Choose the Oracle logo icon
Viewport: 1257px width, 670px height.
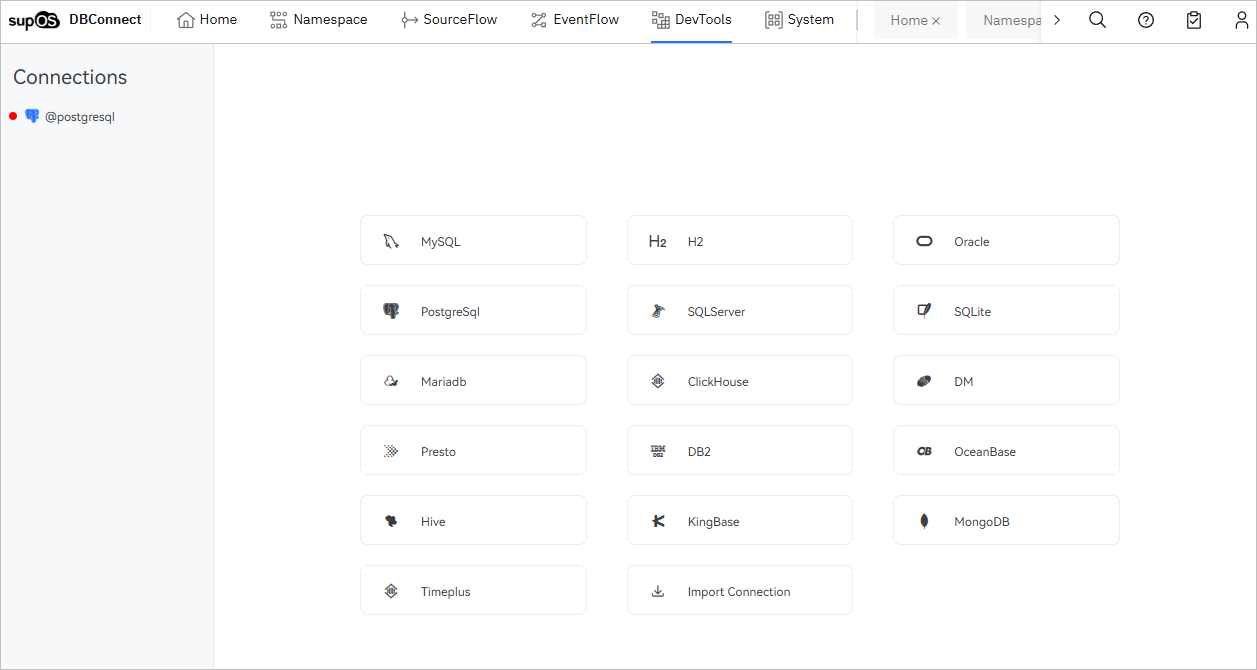(924, 241)
